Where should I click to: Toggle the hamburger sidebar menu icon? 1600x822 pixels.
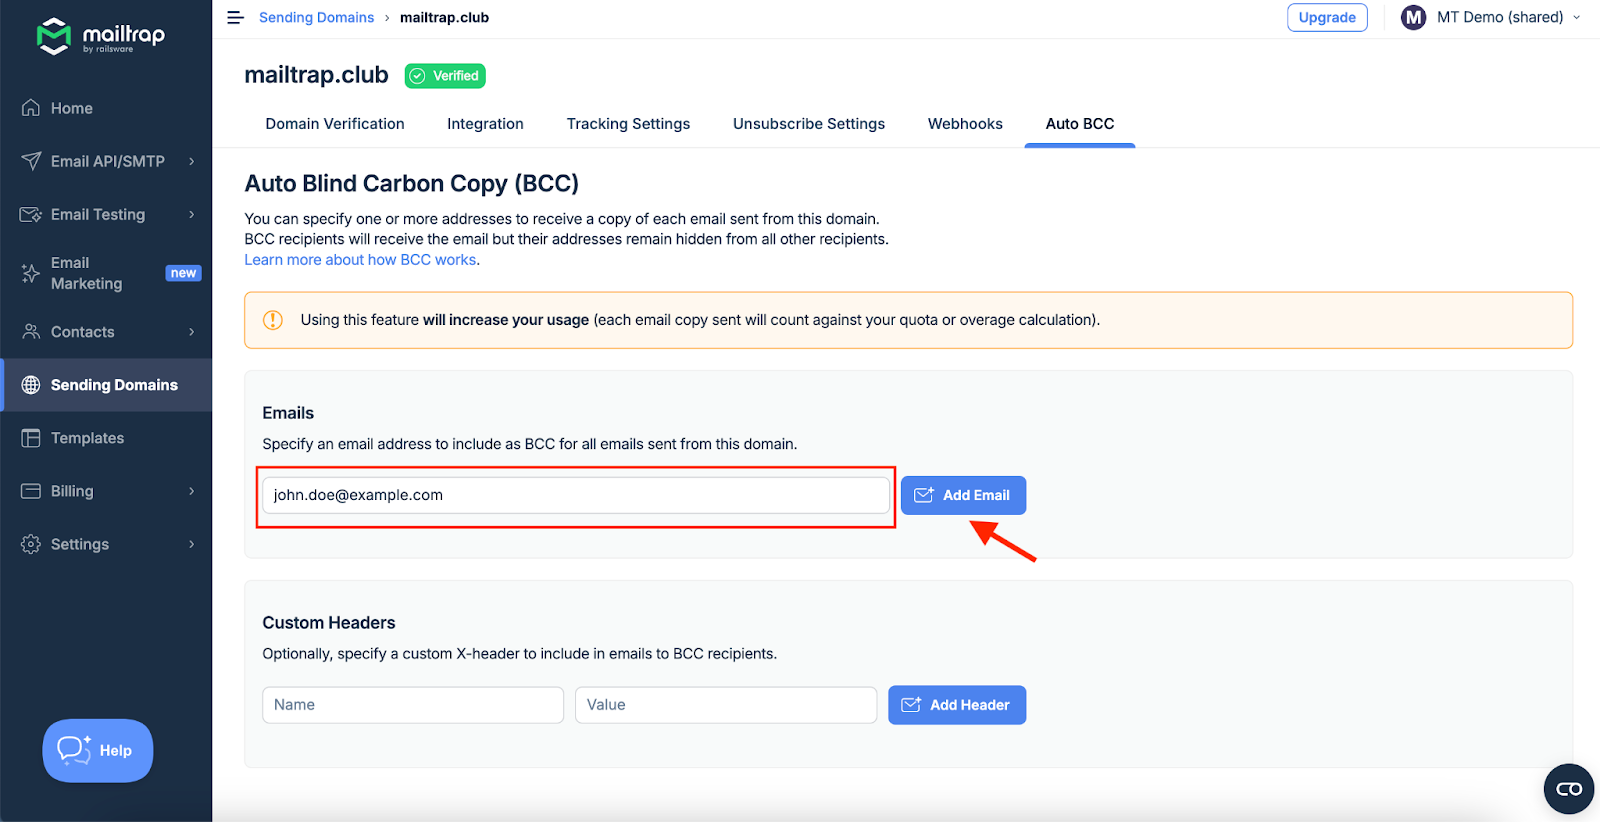[236, 17]
